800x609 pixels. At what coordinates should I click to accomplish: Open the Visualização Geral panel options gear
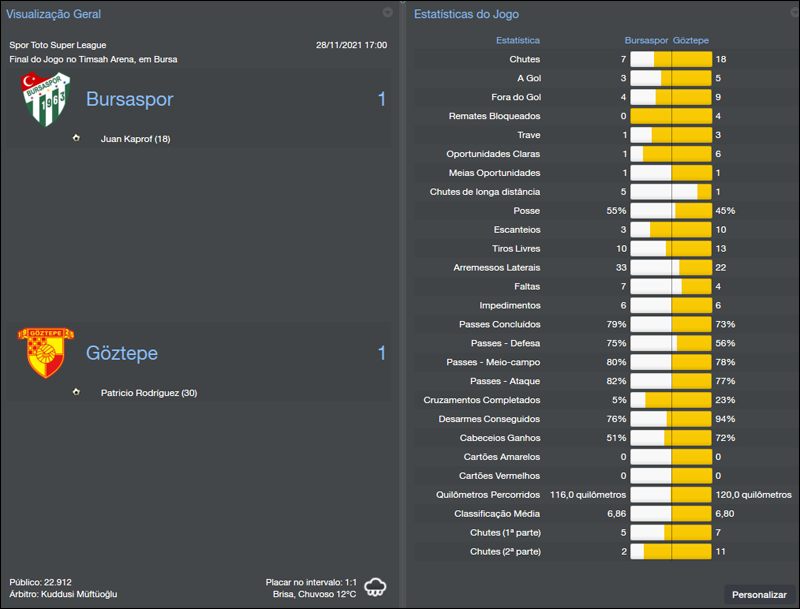coord(387,14)
